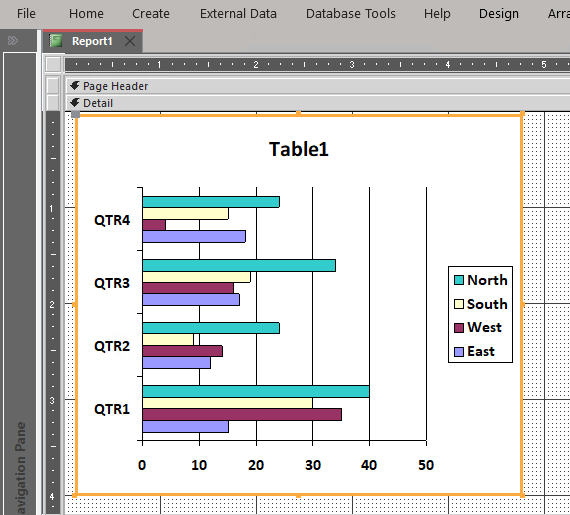Image resolution: width=570 pixels, height=515 pixels.
Task: Click the Page Header section bar
Action: point(318,86)
